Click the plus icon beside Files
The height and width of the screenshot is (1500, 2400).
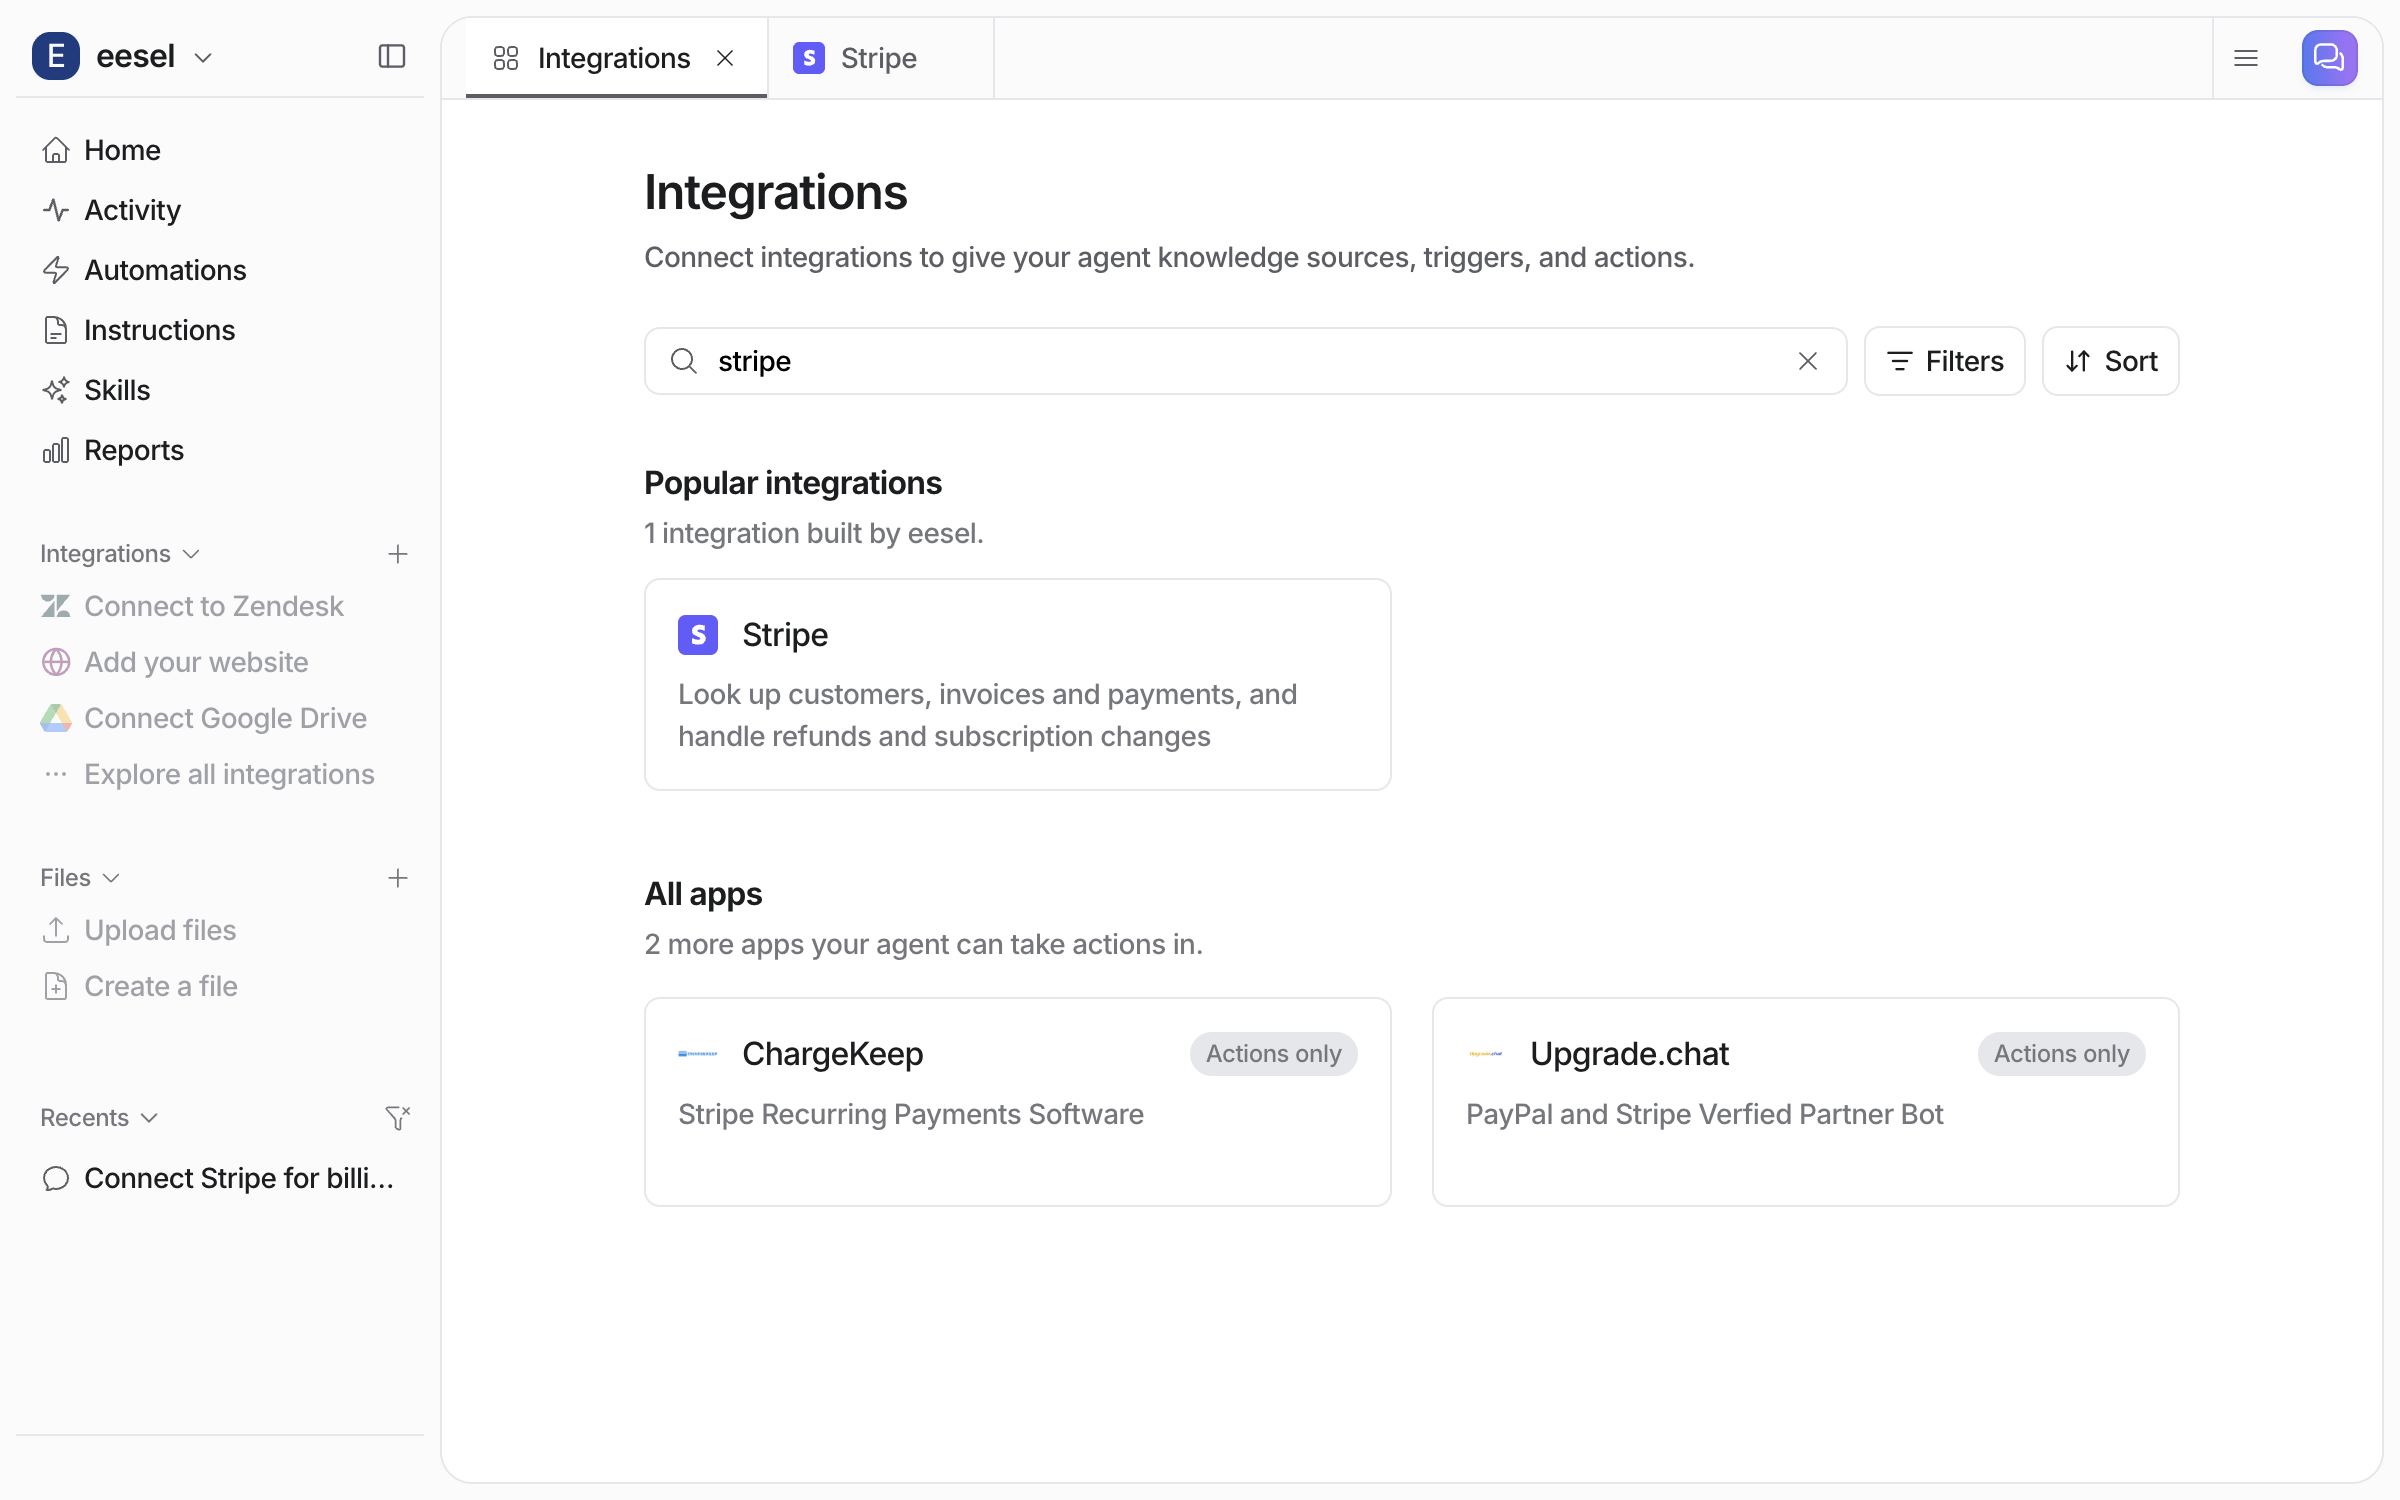tap(398, 878)
